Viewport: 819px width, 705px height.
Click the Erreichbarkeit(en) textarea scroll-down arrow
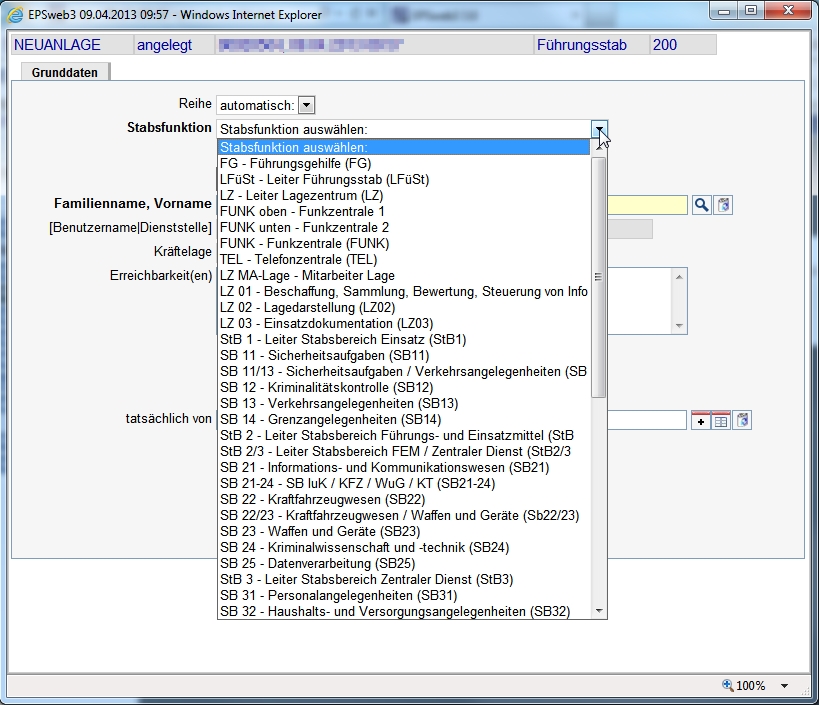pyautogui.click(x=679, y=325)
